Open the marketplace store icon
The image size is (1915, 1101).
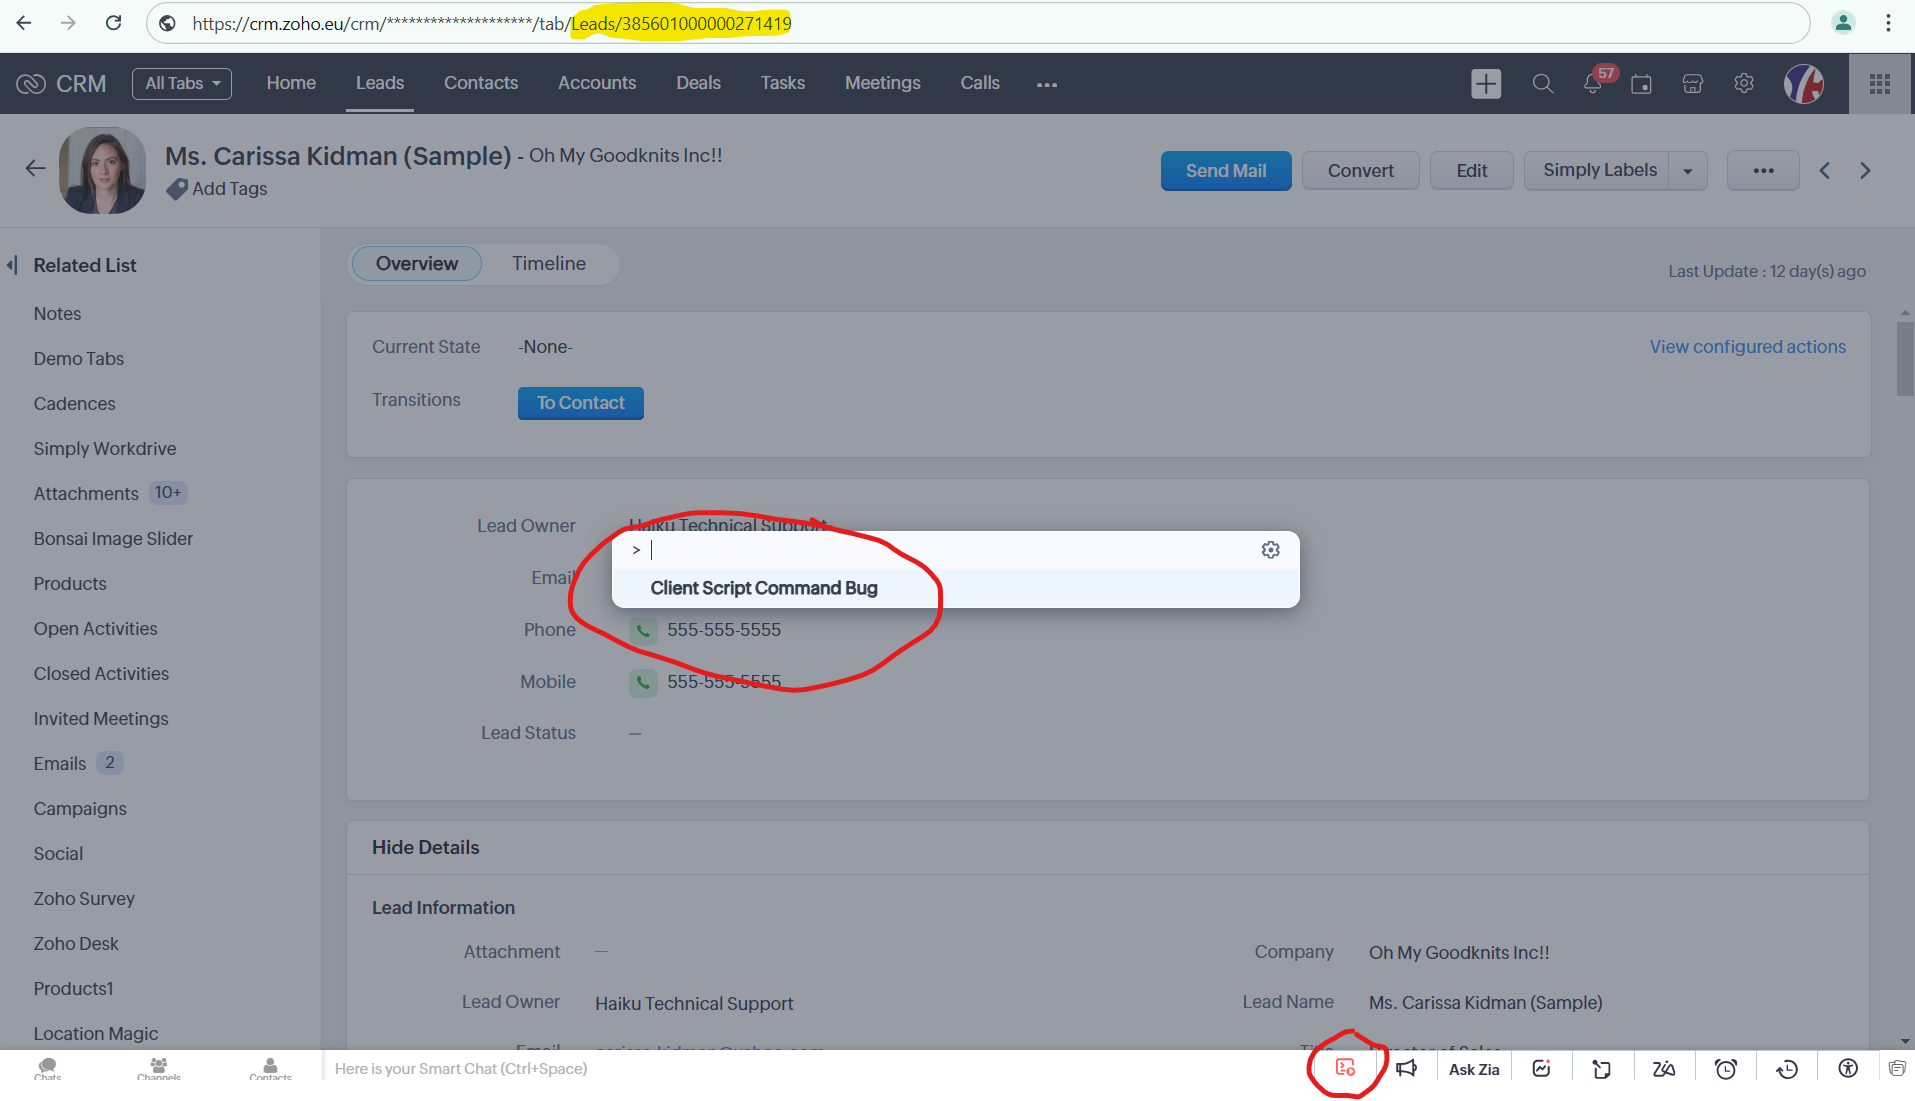click(1692, 84)
